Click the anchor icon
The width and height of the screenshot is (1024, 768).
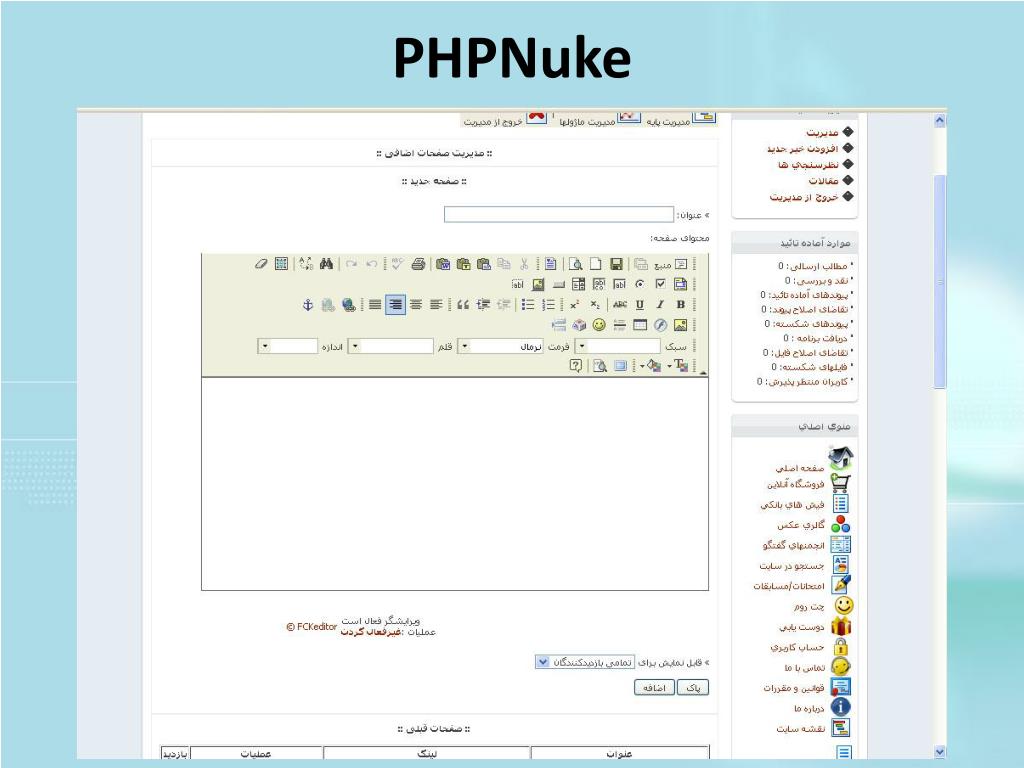[x=308, y=305]
